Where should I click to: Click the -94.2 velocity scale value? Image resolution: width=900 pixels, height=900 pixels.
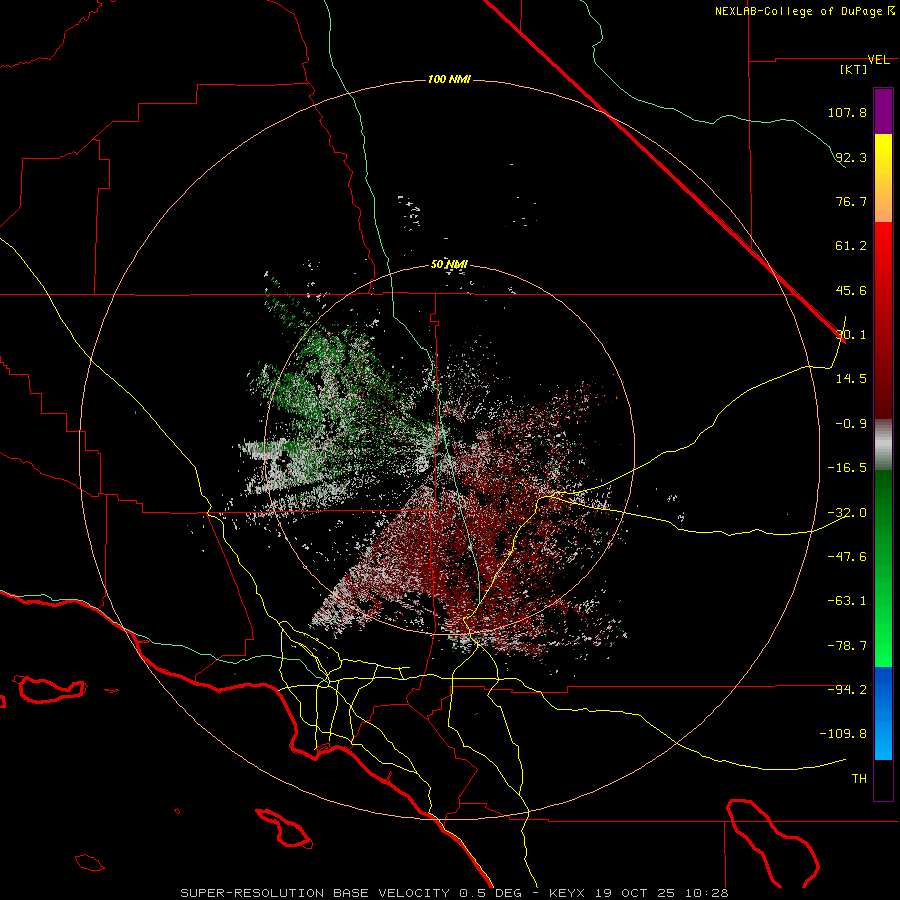tap(847, 689)
